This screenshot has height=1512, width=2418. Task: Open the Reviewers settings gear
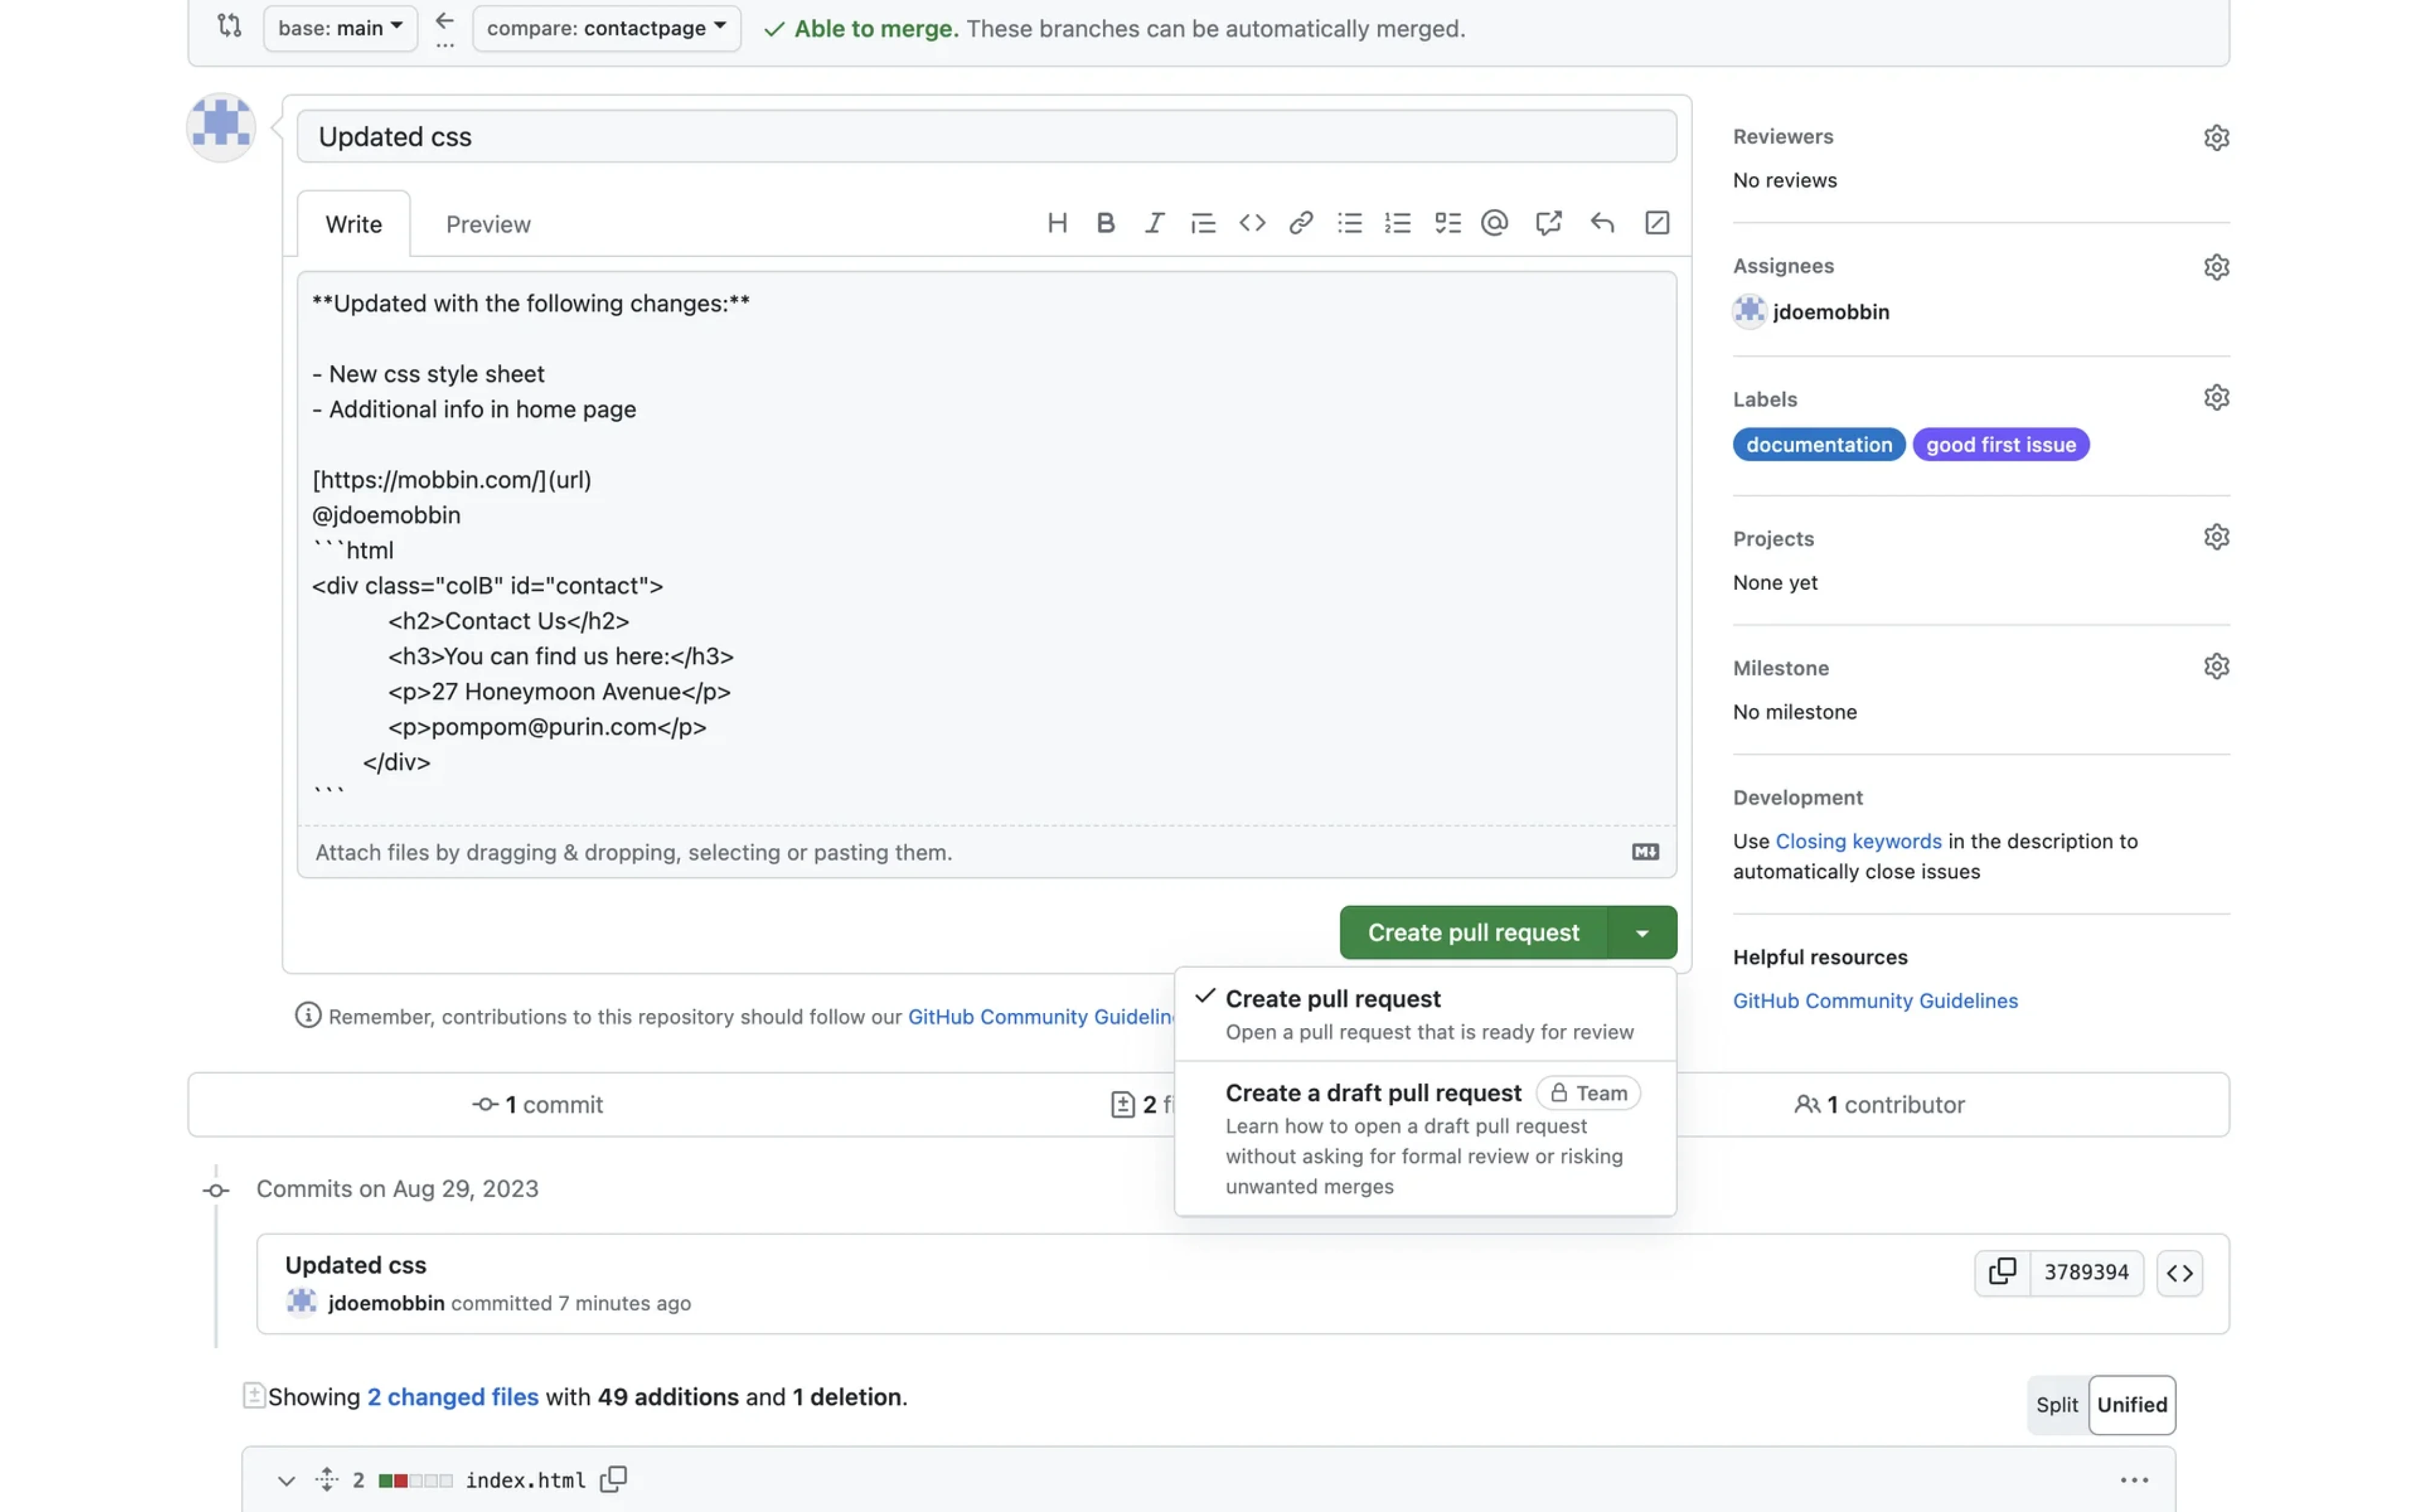[x=2216, y=137]
